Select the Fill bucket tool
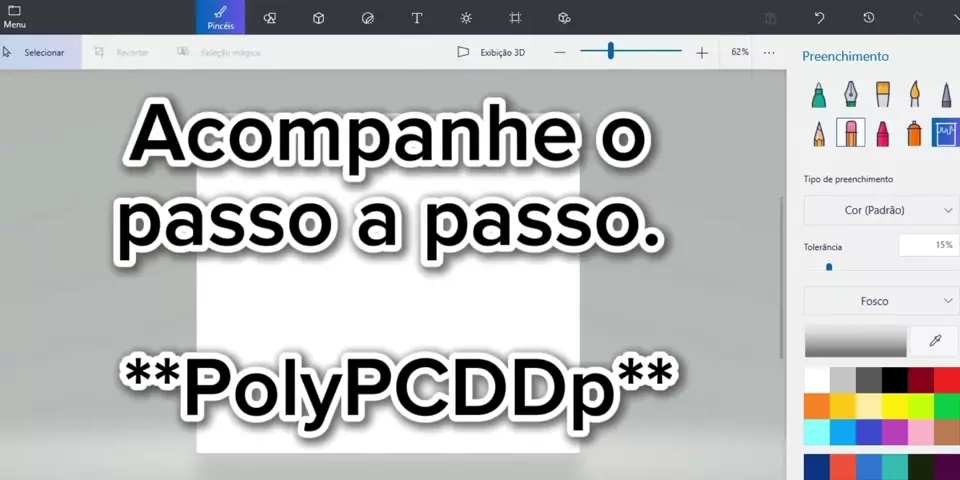Screen dimensions: 960x480 click(946, 133)
